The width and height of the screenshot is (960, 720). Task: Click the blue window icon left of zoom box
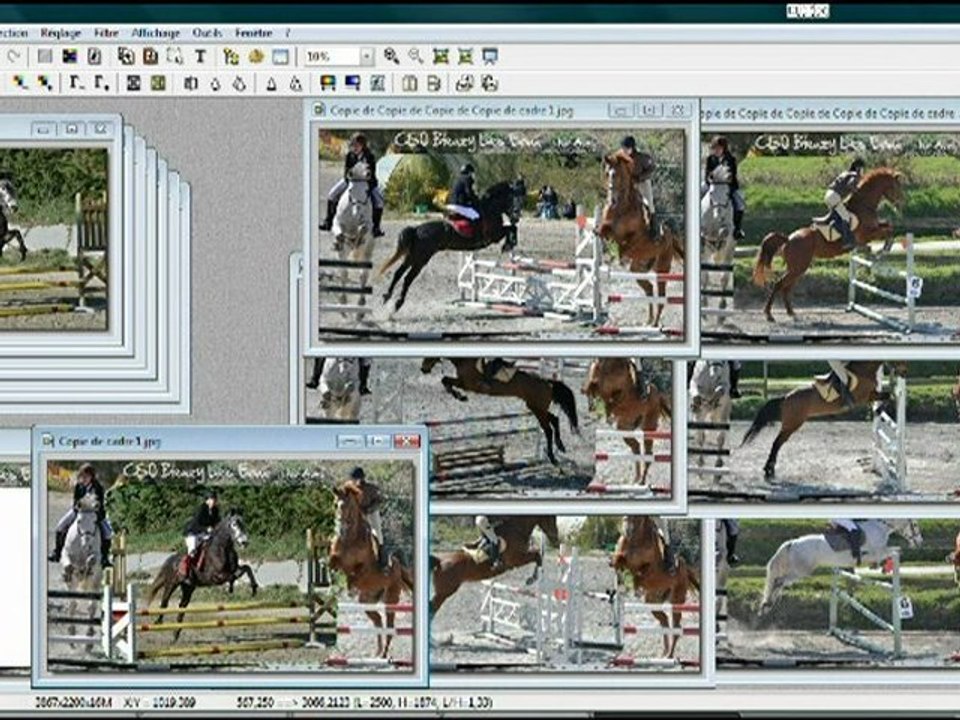pos(280,56)
